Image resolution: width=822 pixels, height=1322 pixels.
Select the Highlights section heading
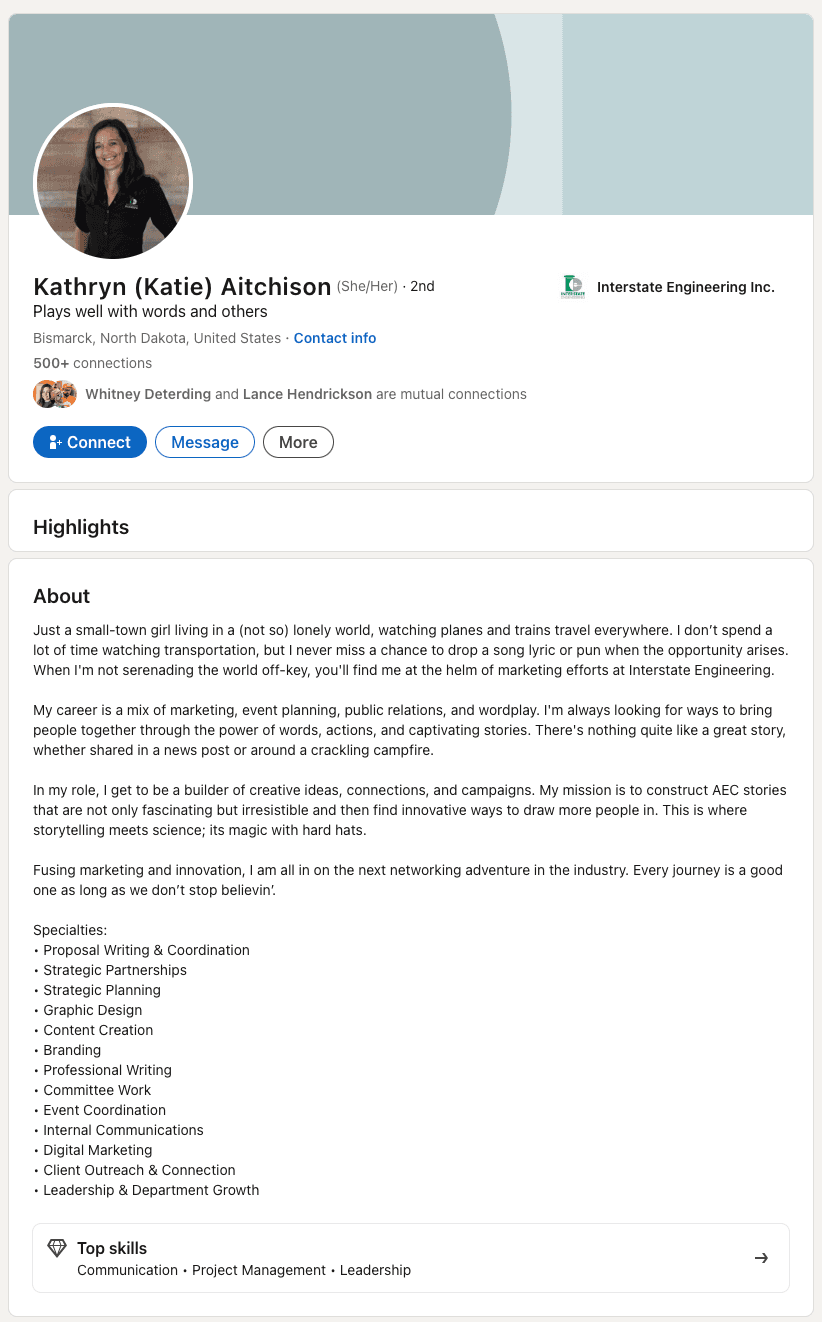coord(81,527)
